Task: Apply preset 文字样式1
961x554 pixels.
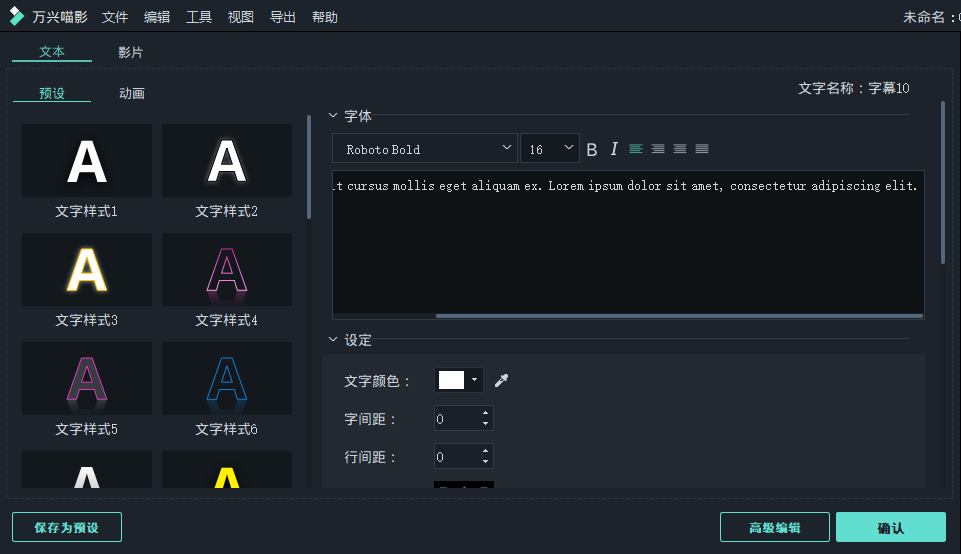Action: point(87,161)
